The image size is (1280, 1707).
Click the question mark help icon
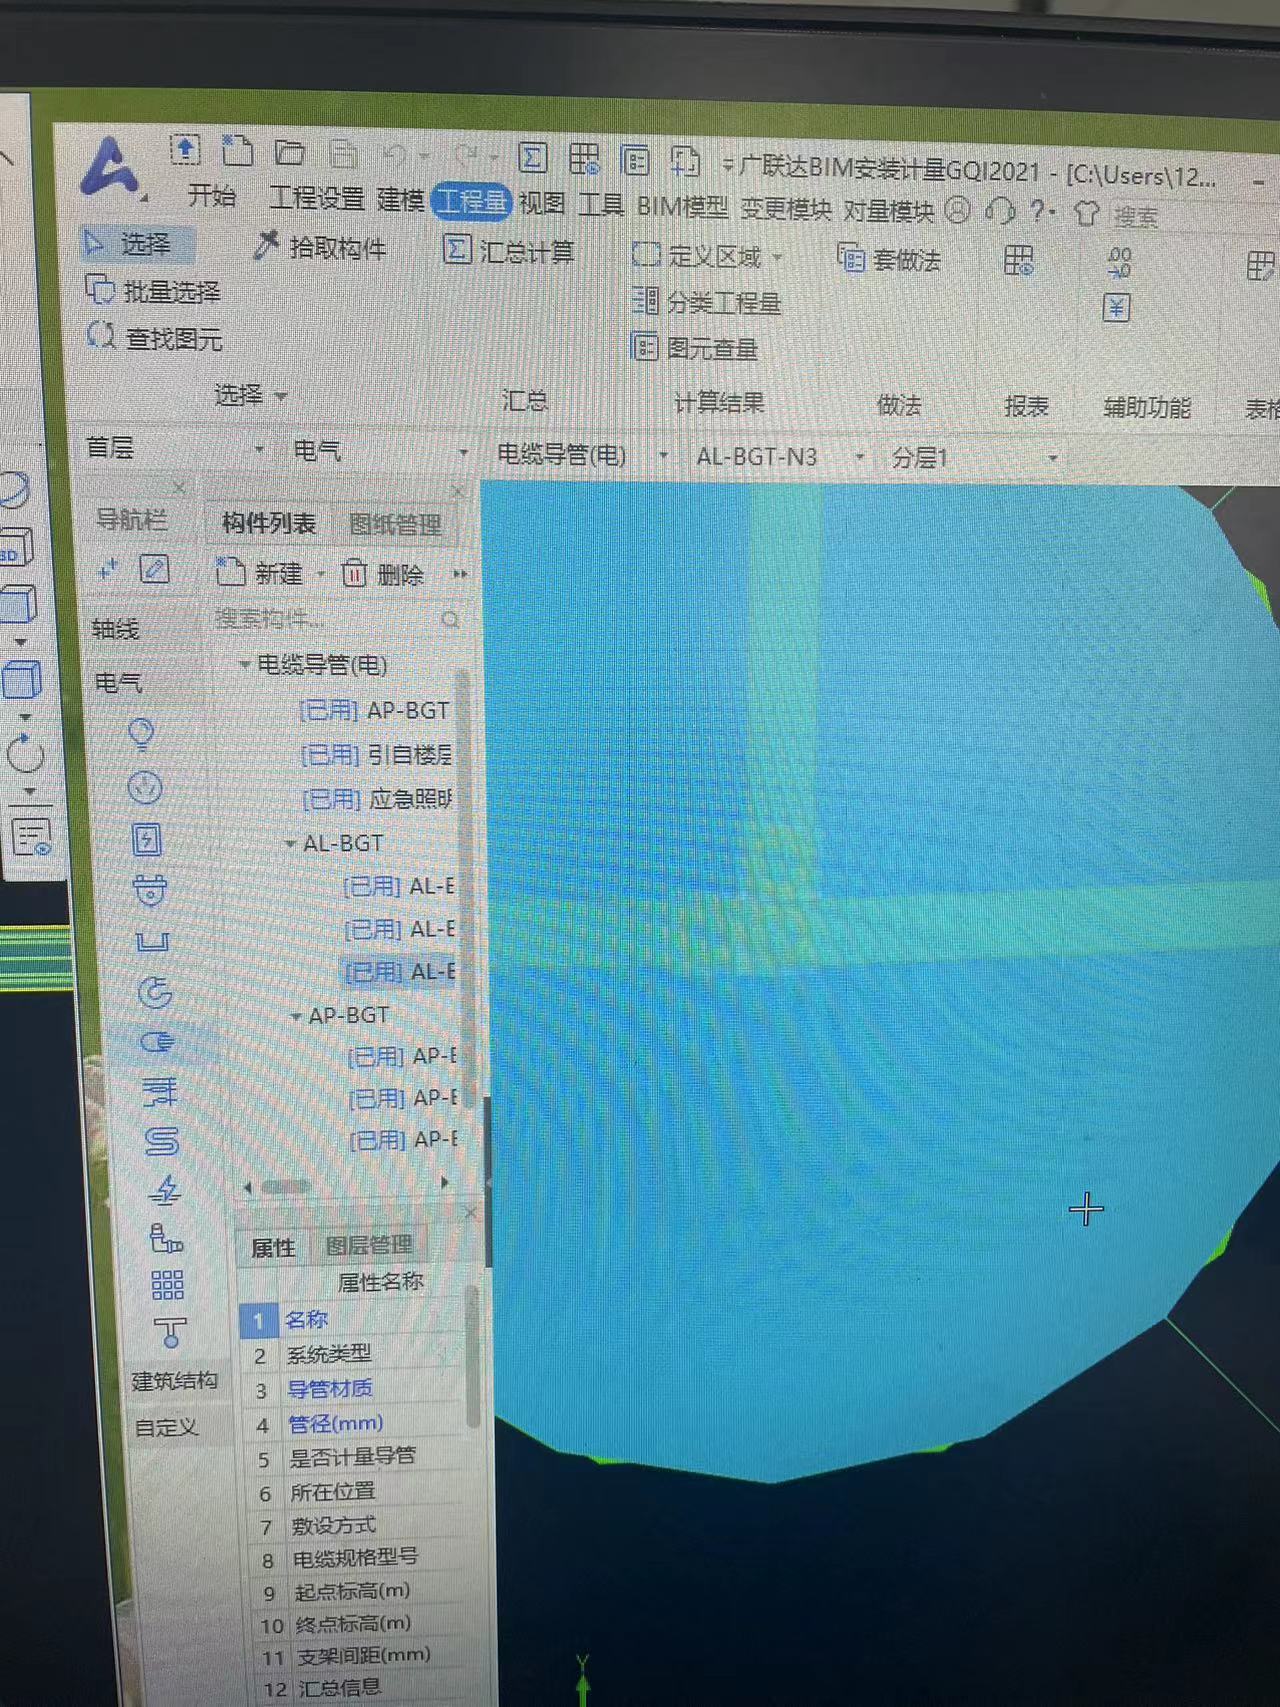(1039, 211)
